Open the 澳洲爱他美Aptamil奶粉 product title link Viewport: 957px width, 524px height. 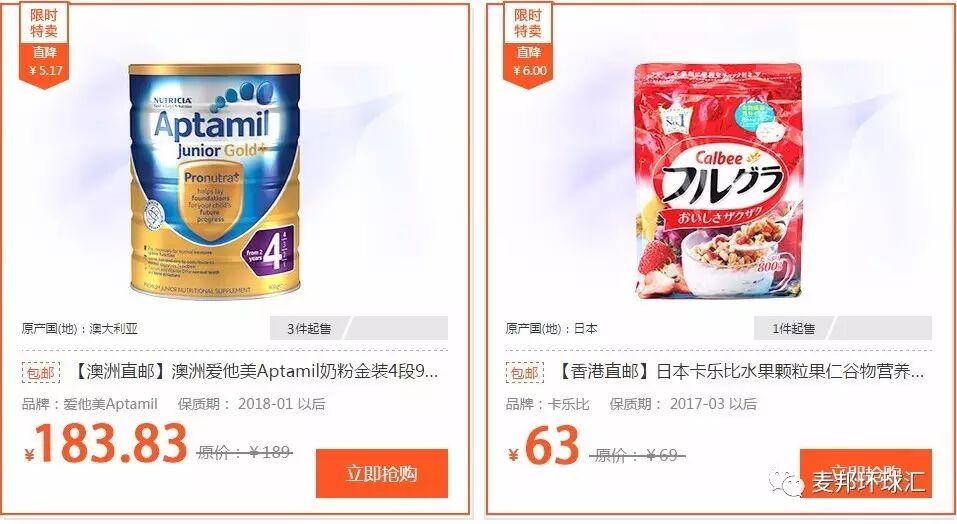pyautogui.click(x=256, y=371)
